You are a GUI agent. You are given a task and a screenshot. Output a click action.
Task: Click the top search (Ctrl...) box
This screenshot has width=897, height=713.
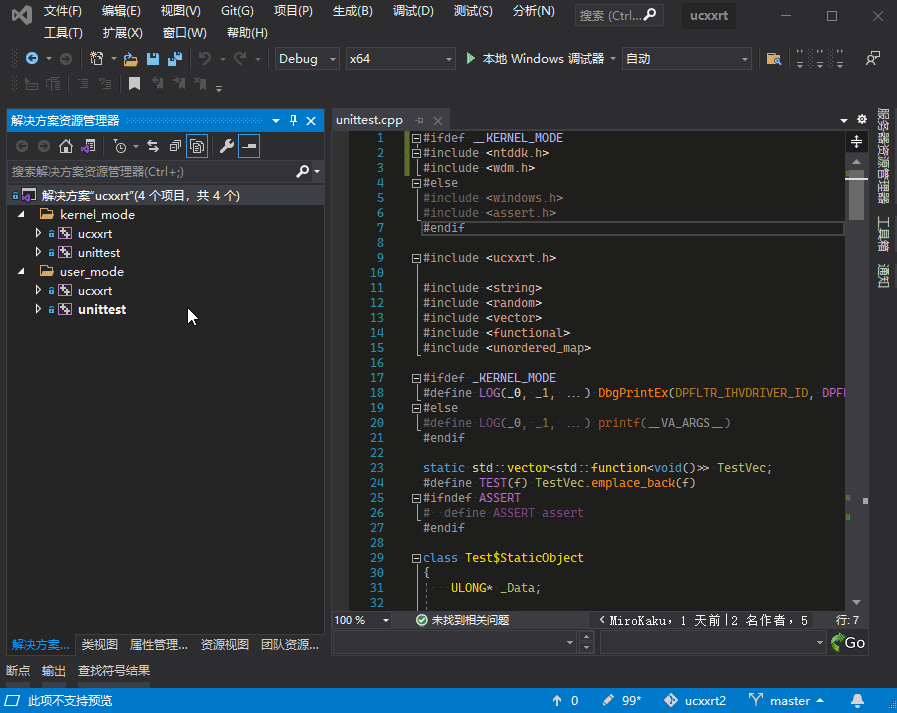pyautogui.click(x=619, y=15)
